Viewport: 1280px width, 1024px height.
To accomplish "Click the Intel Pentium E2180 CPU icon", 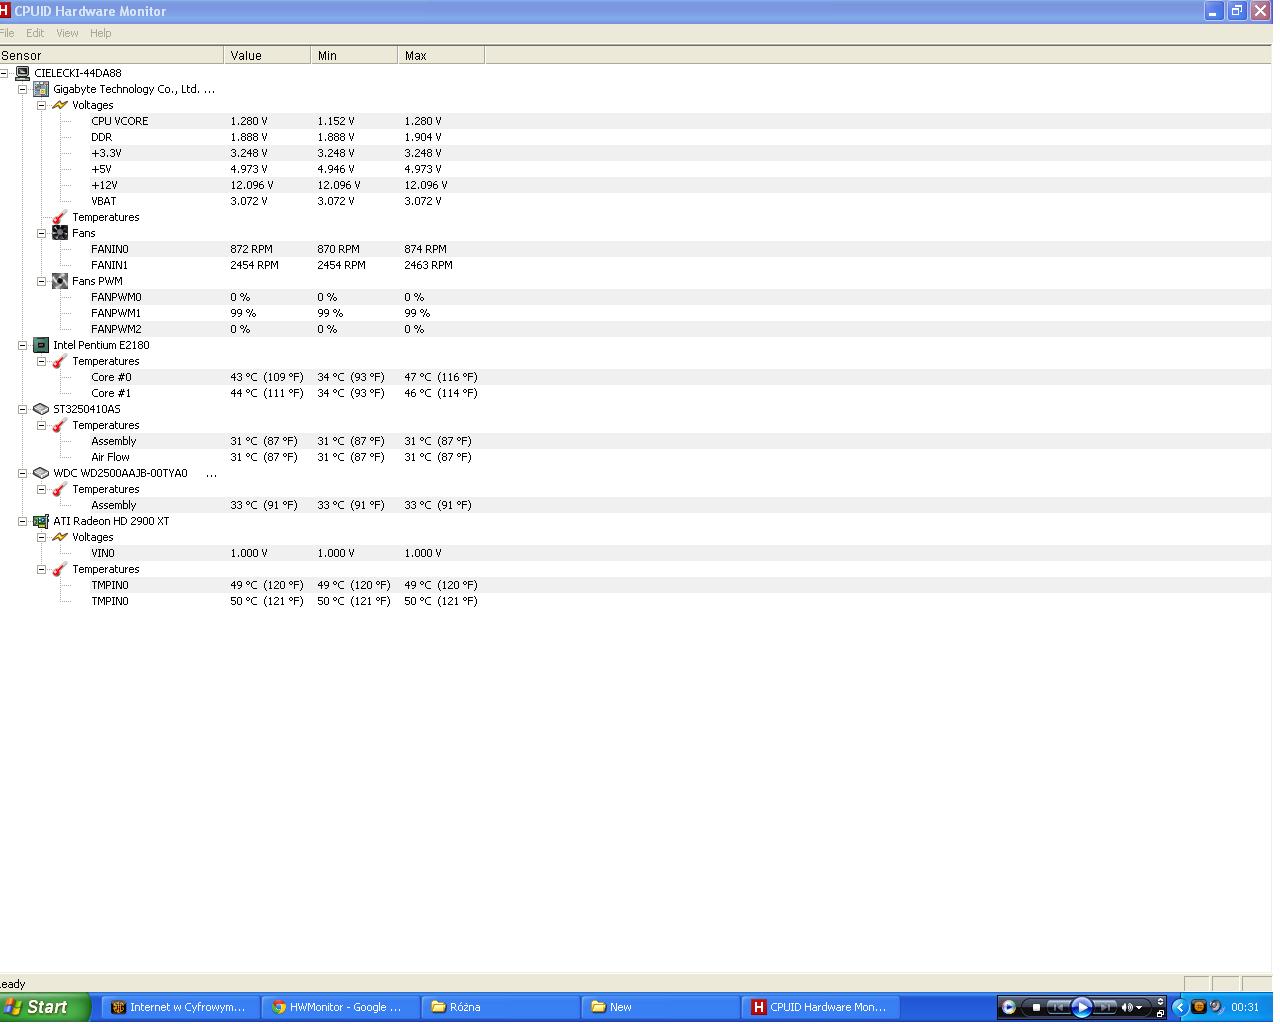I will pyautogui.click(x=41, y=345).
